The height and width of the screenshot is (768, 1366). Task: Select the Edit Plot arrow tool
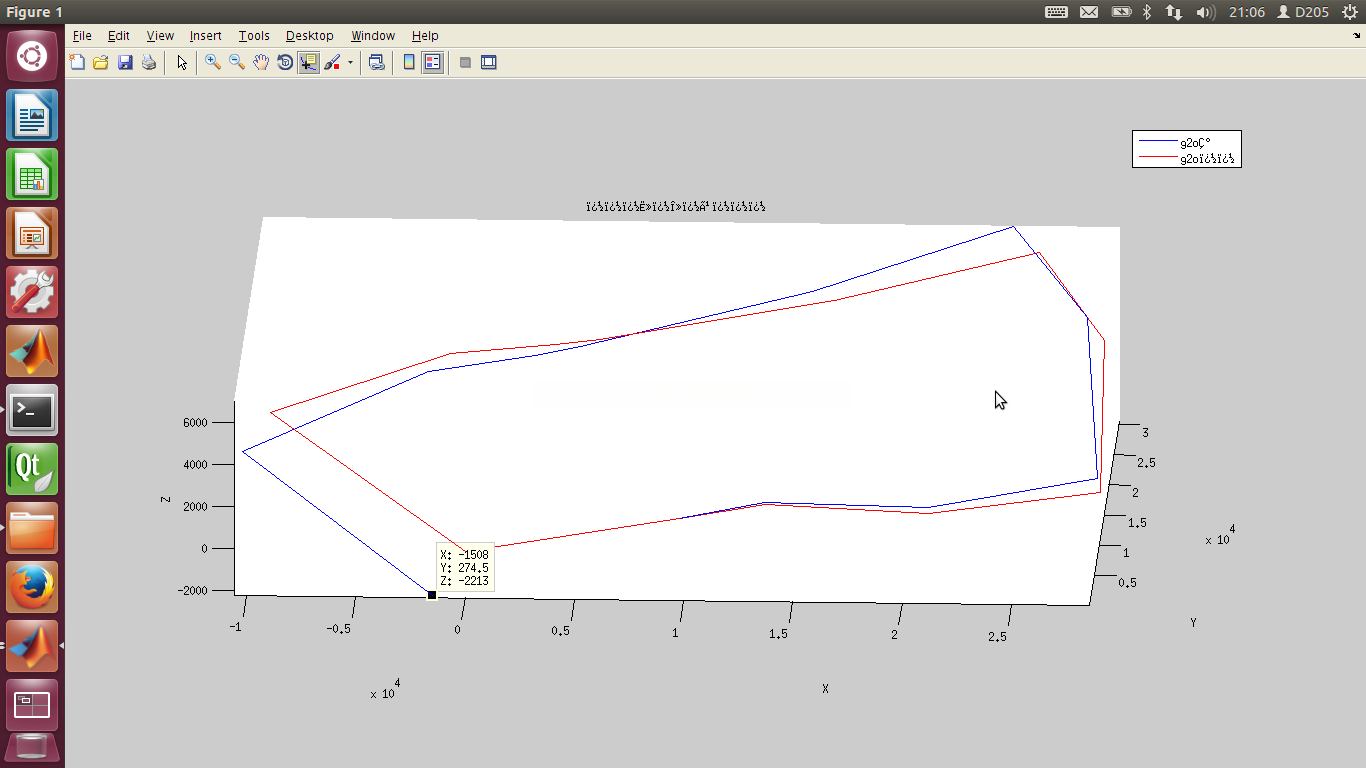point(182,62)
